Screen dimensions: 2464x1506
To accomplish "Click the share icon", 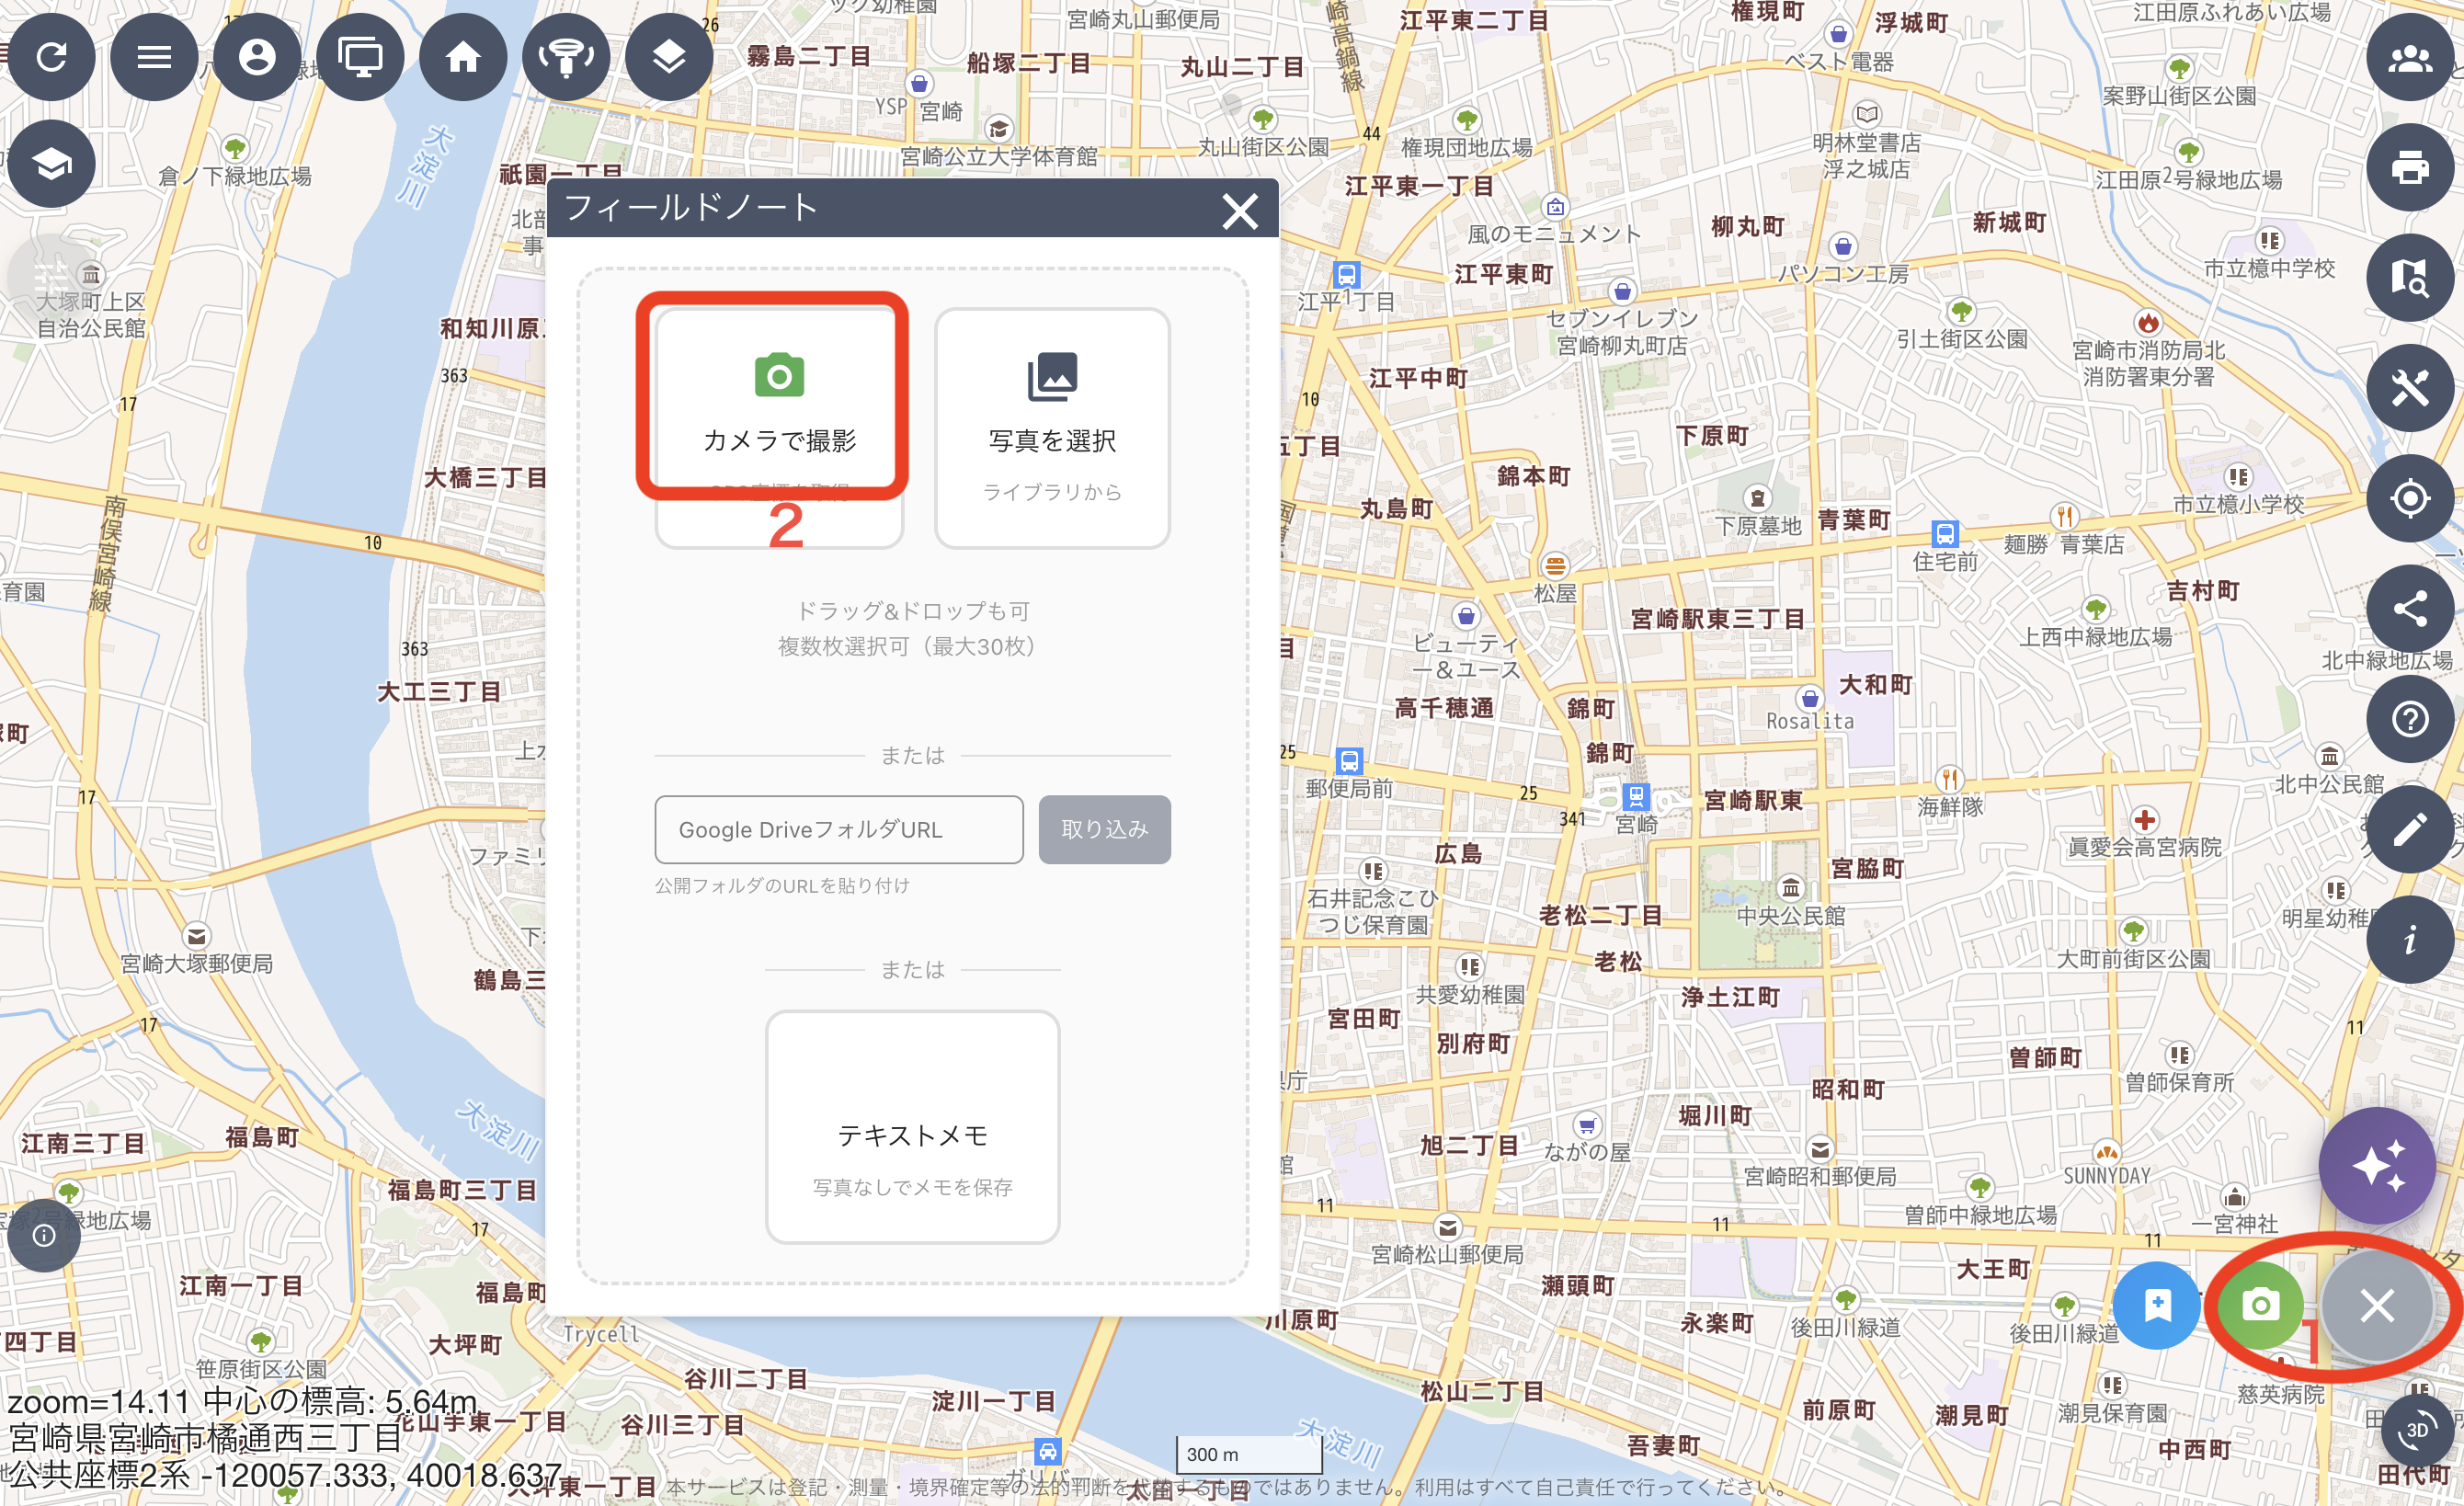I will [x=2409, y=608].
